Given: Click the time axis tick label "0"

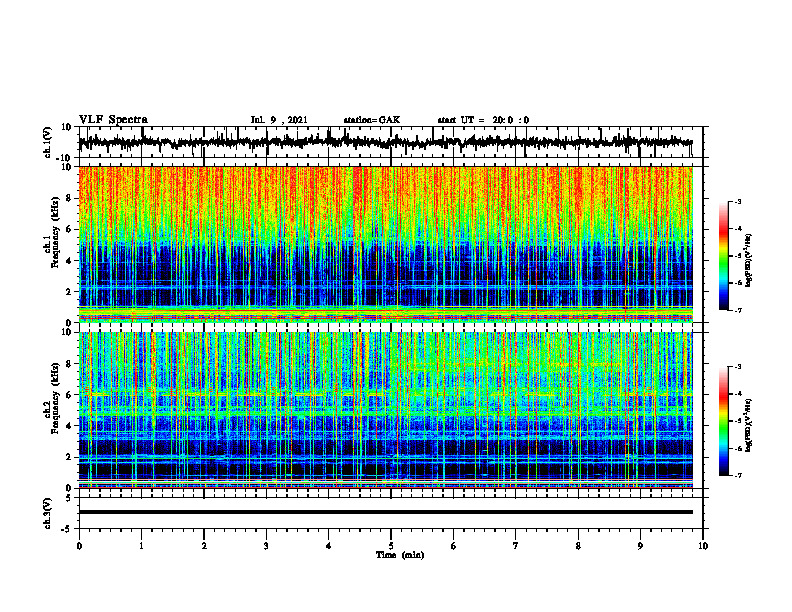Looking at the screenshot, I should point(79,546).
